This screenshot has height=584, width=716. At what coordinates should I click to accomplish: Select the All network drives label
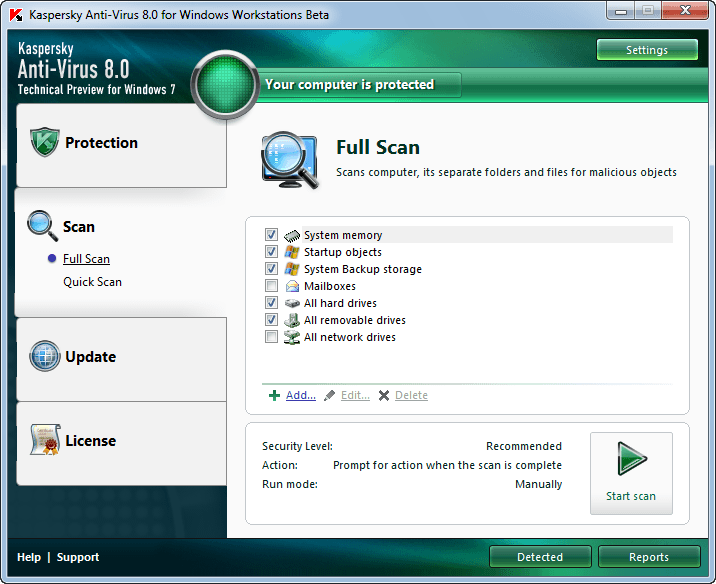(350, 337)
